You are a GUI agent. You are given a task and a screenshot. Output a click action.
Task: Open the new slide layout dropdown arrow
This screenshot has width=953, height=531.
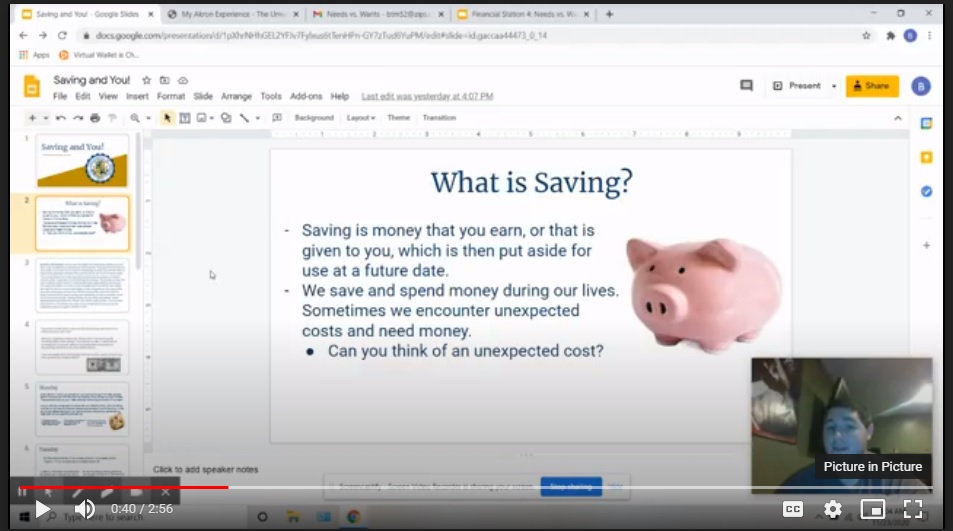45,118
